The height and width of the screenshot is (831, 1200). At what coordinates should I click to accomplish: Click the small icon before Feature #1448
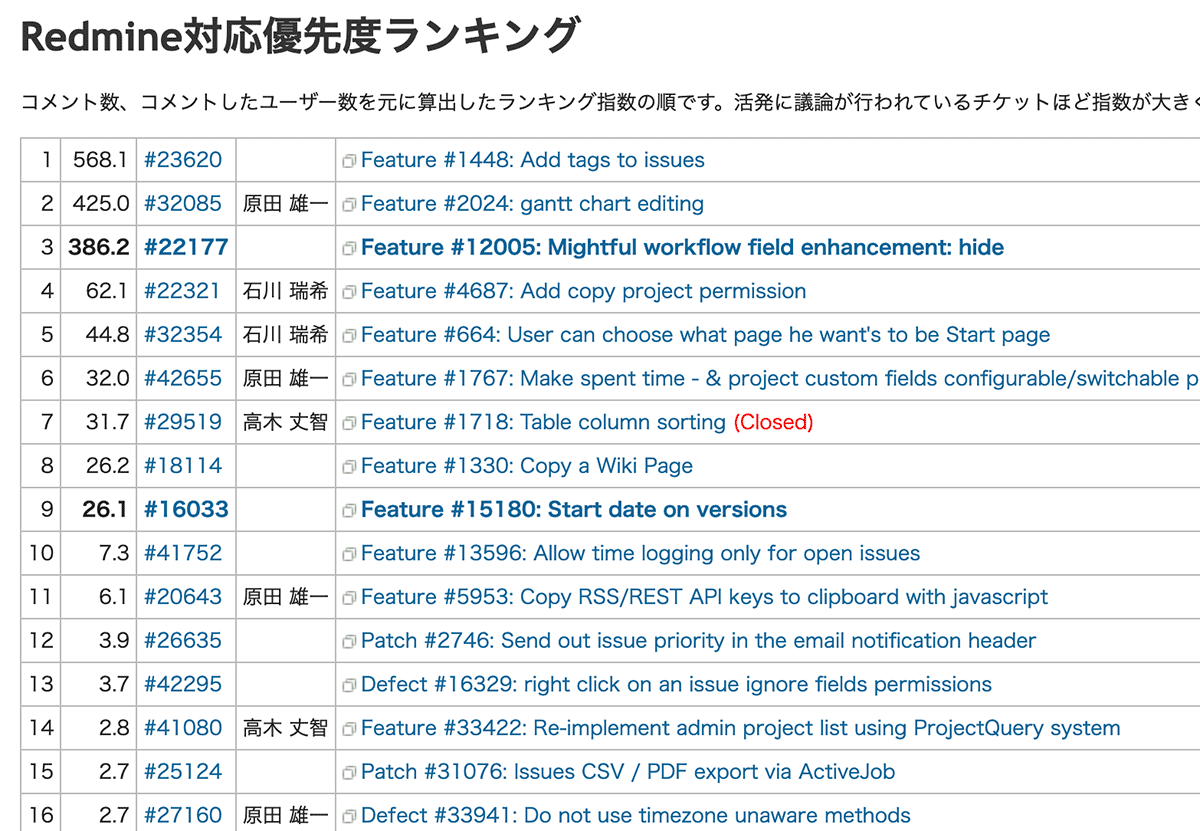[x=349, y=161]
